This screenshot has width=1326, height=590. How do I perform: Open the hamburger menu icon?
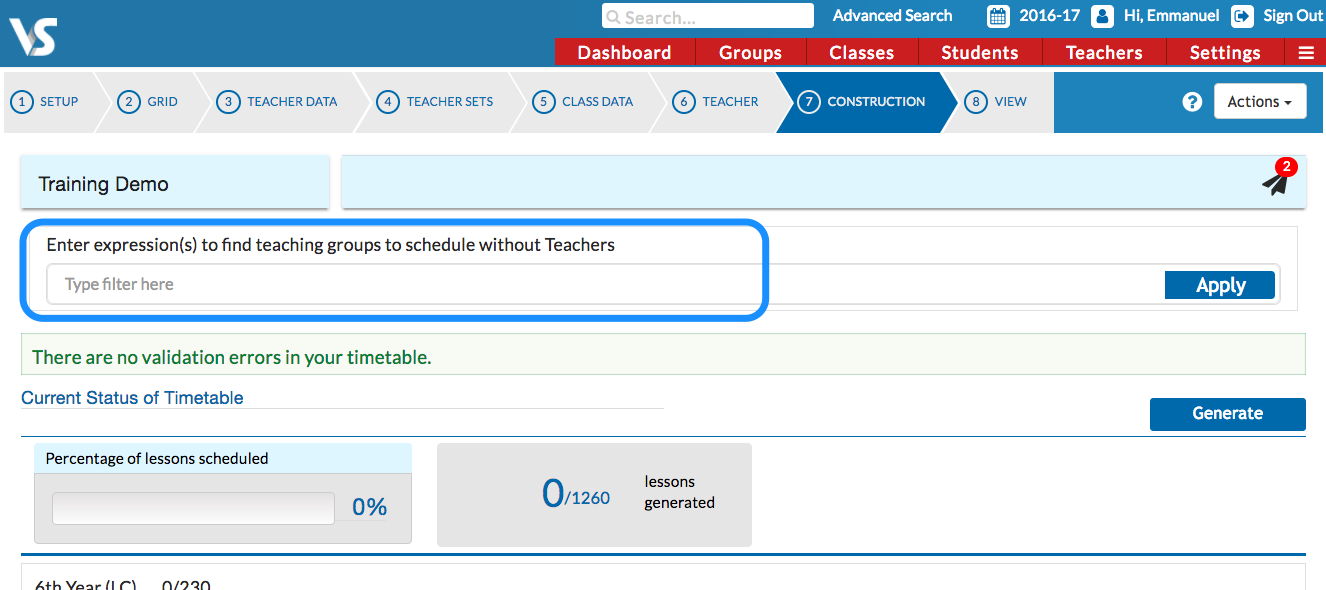1306,53
